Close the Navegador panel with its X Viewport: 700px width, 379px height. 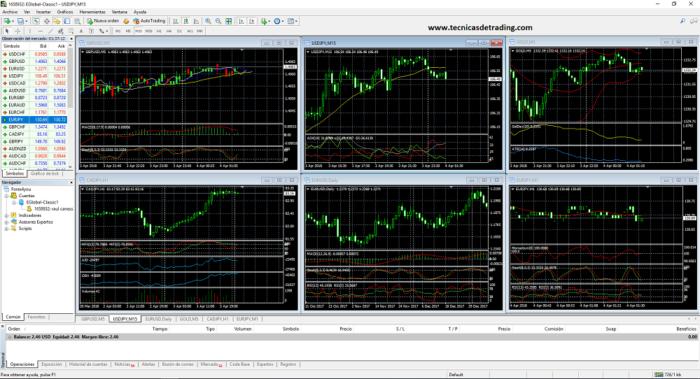pyautogui.click(x=71, y=183)
